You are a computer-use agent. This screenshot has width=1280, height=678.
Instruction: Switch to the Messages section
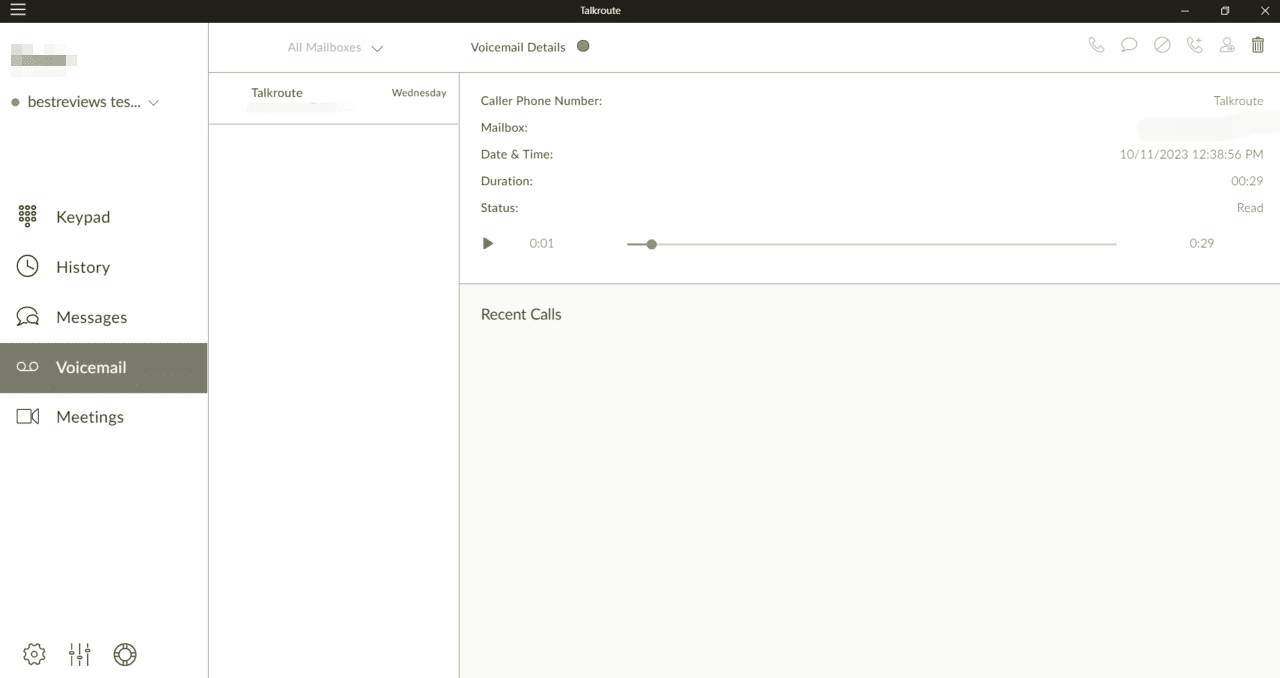(92, 317)
